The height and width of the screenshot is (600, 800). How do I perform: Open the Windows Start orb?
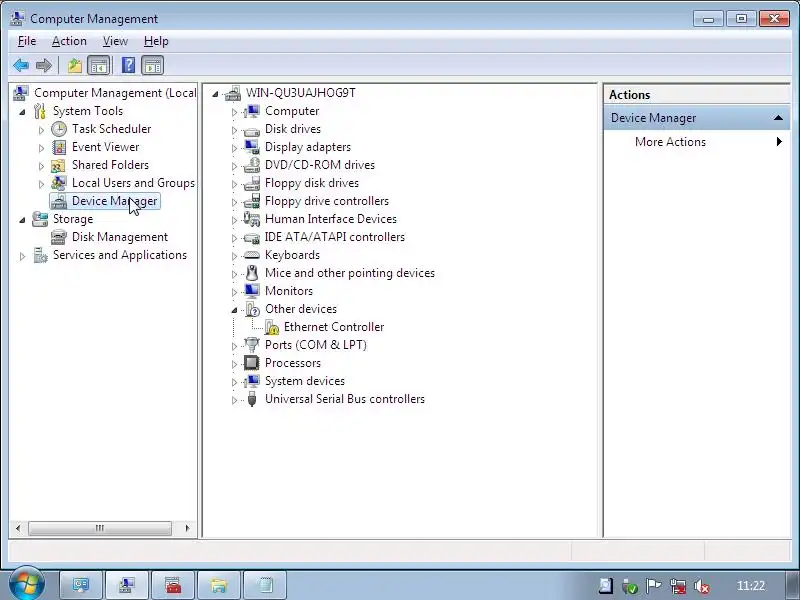tap(26, 583)
